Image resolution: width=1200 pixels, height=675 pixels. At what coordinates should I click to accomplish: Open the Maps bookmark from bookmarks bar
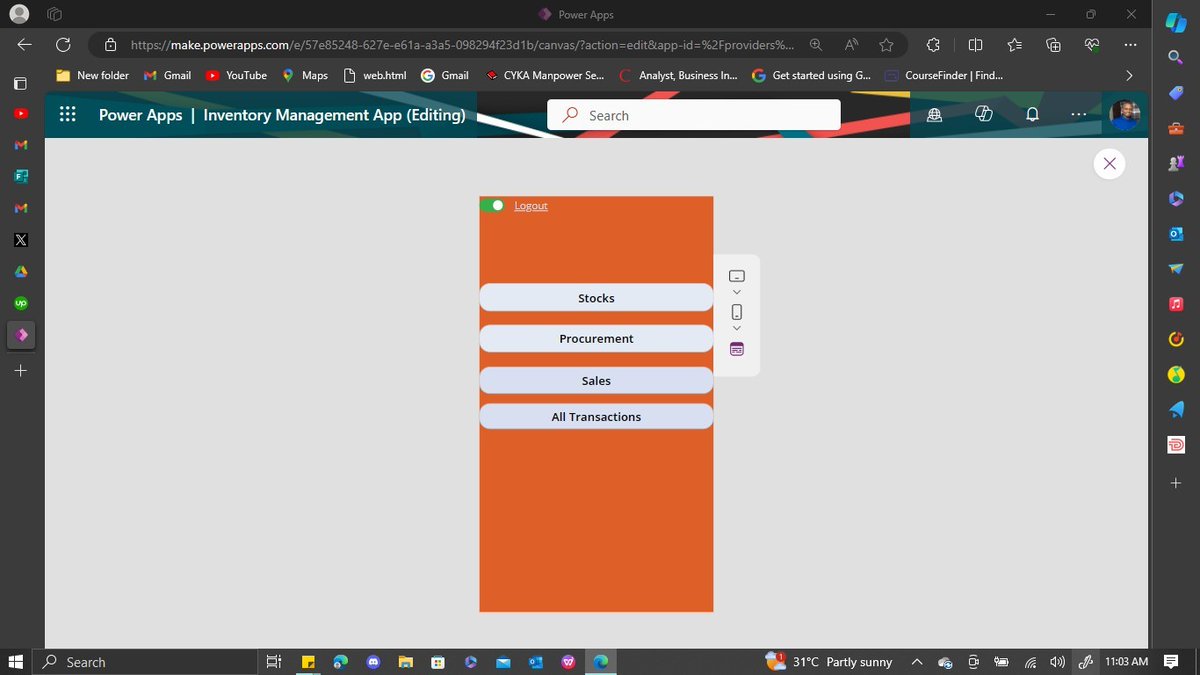click(304, 75)
